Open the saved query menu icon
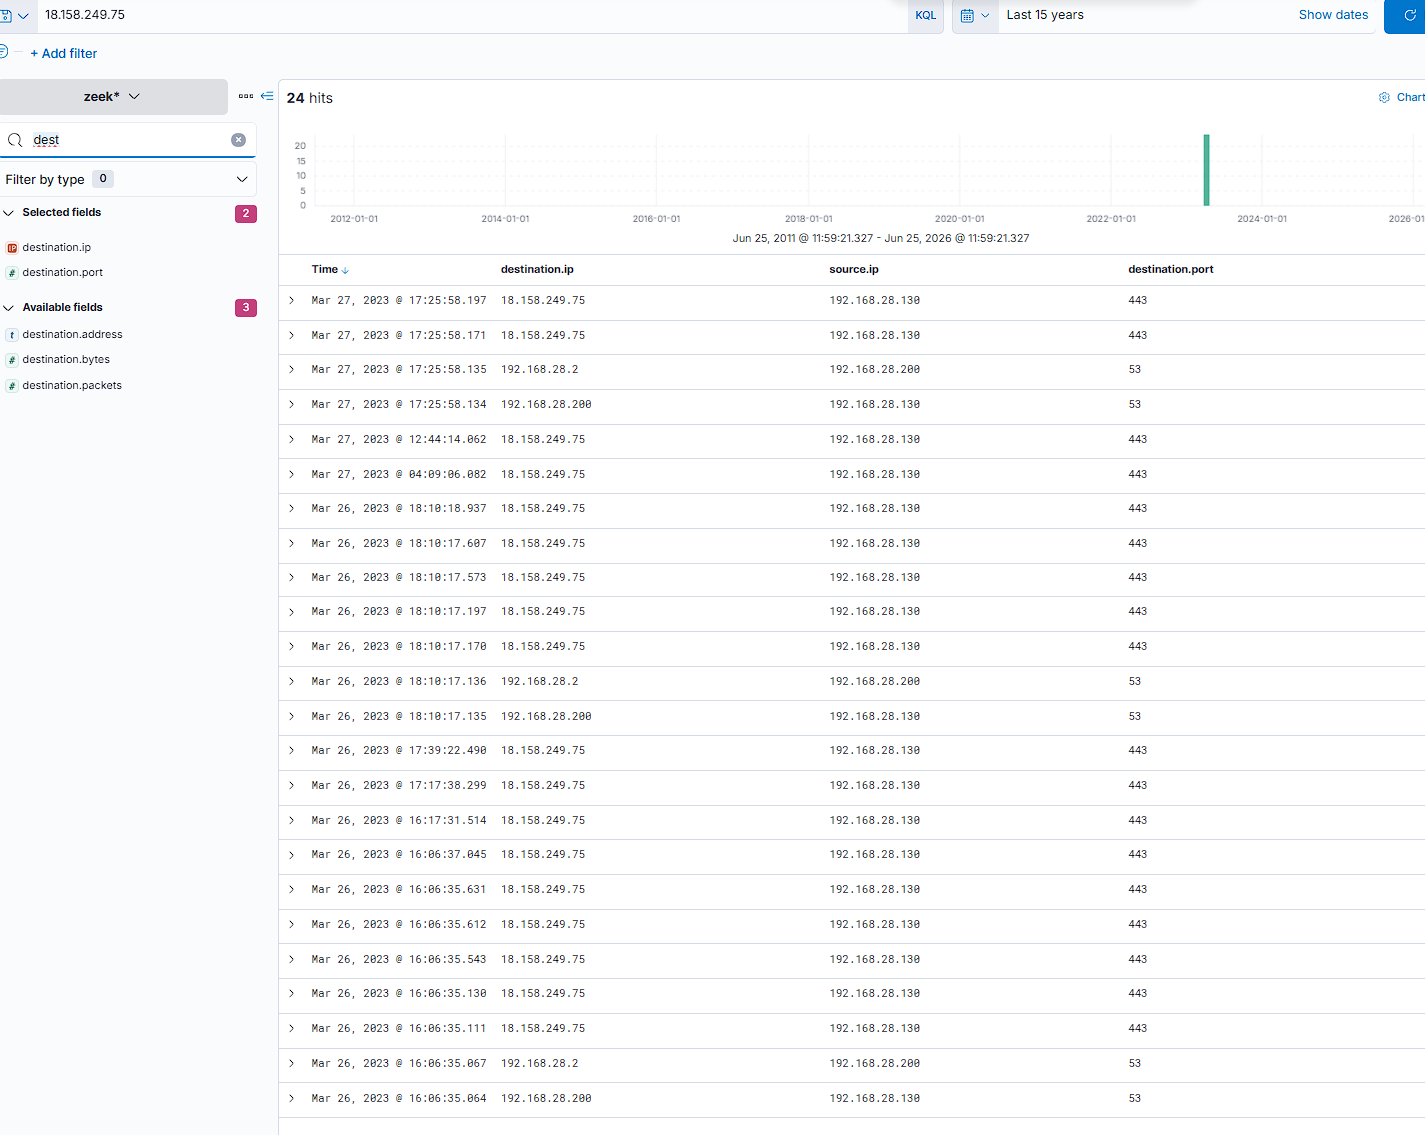The height and width of the screenshot is (1135, 1425). point(15,16)
